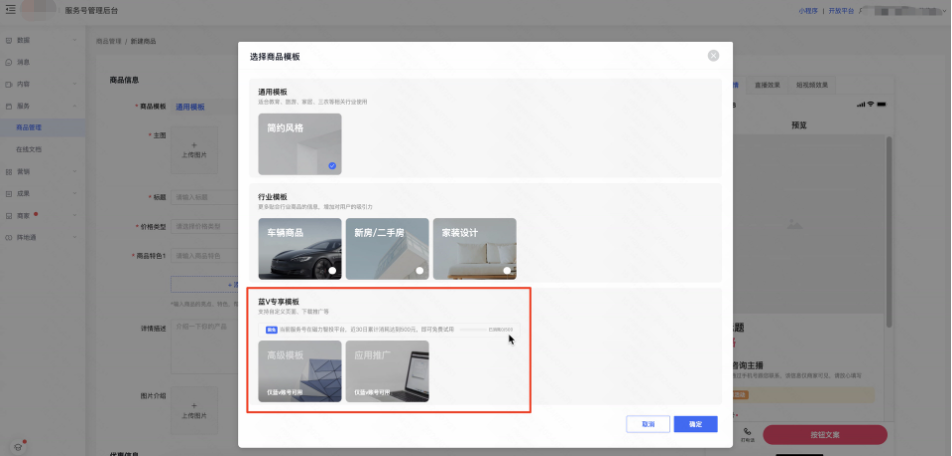Image resolution: width=952 pixels, height=456 pixels.
Task: Choose the 高级模板 blue-V template thumbnail
Action: [300, 371]
